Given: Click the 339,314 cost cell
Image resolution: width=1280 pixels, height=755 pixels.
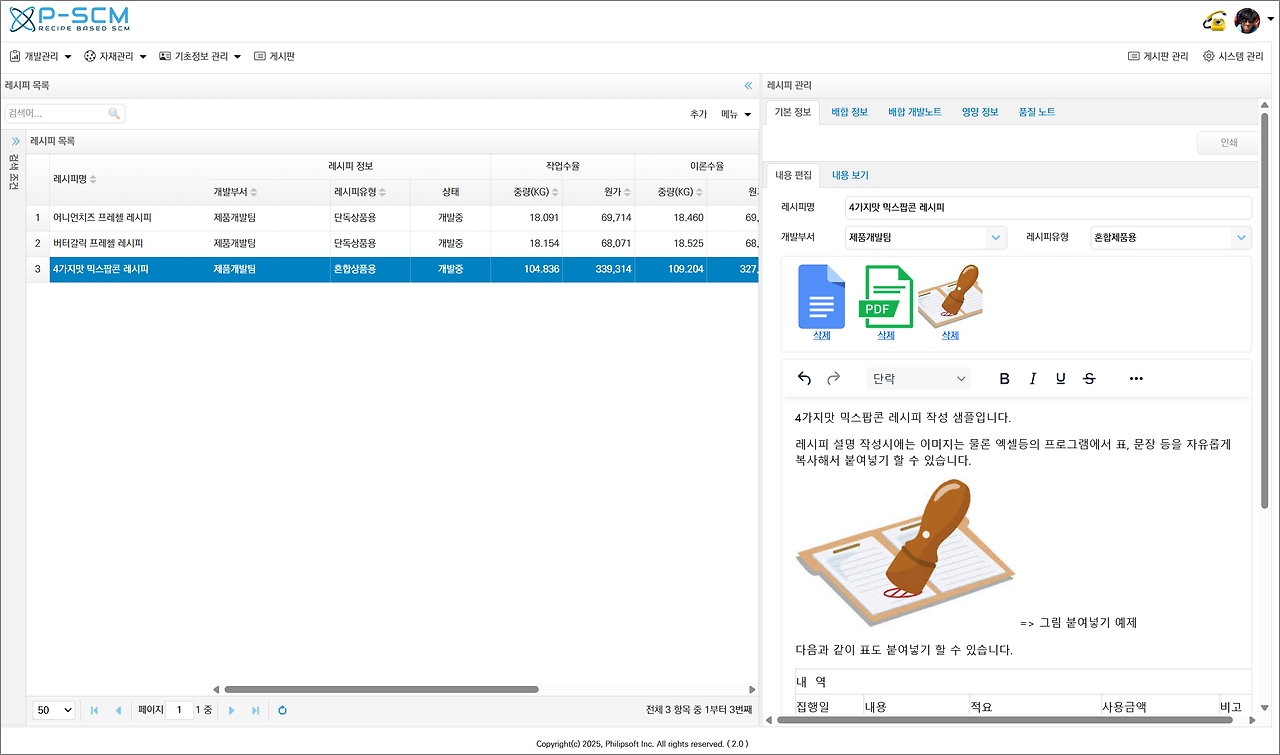Looking at the screenshot, I should pyautogui.click(x=598, y=269).
